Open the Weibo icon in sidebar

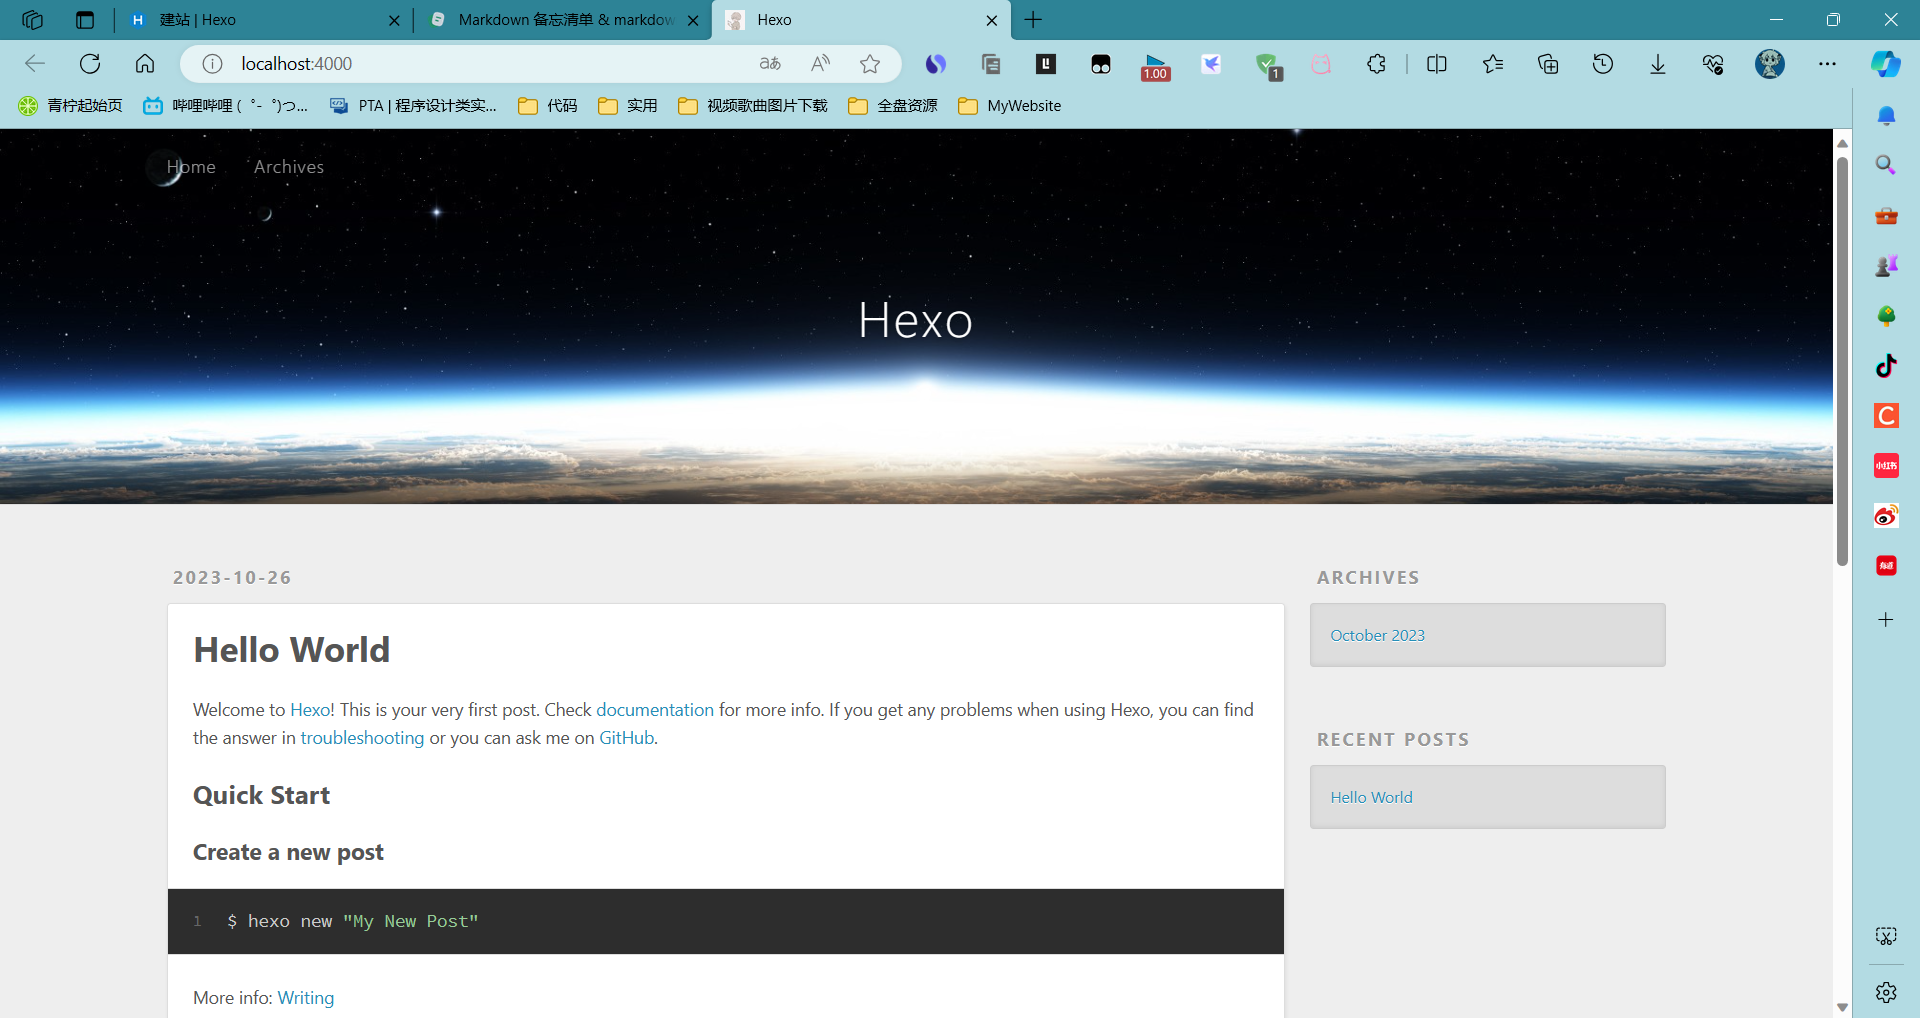coord(1886,516)
